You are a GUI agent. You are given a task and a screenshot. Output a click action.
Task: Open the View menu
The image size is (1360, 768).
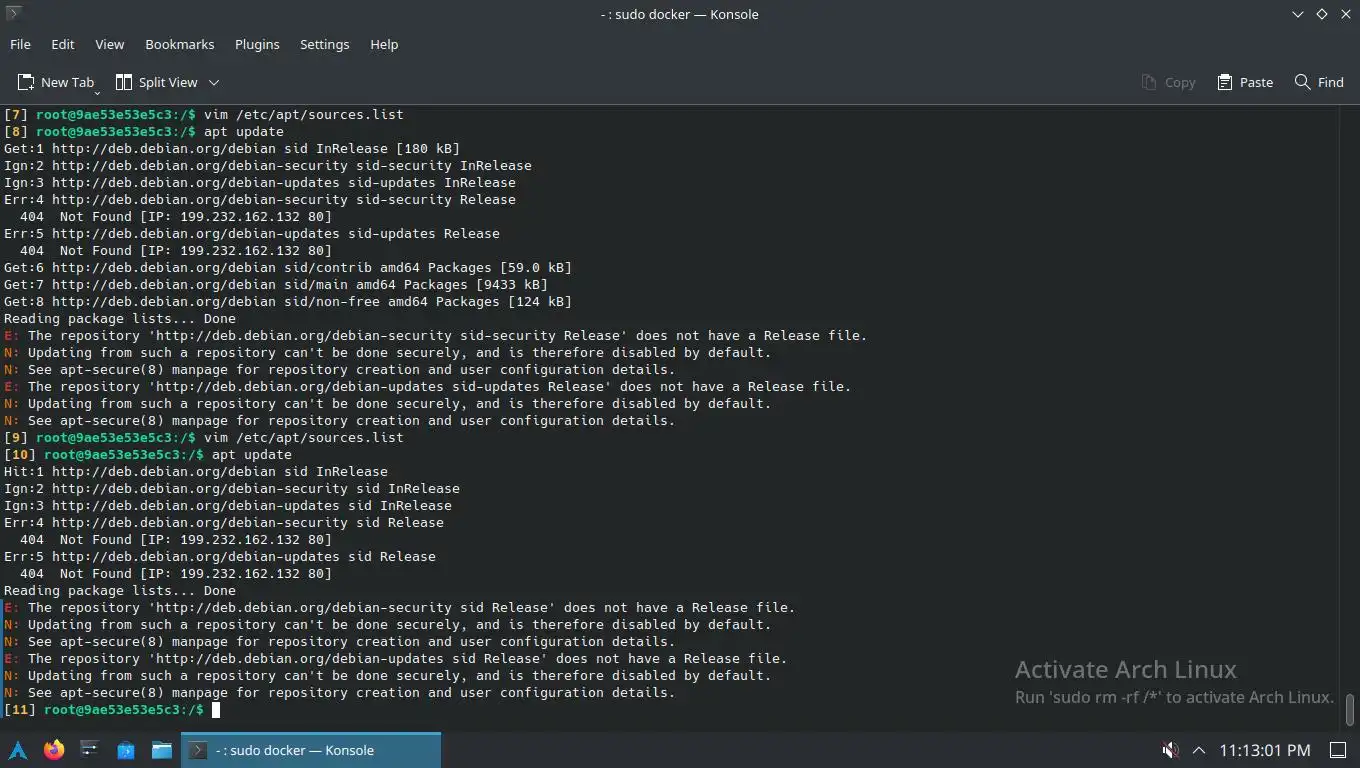110,44
